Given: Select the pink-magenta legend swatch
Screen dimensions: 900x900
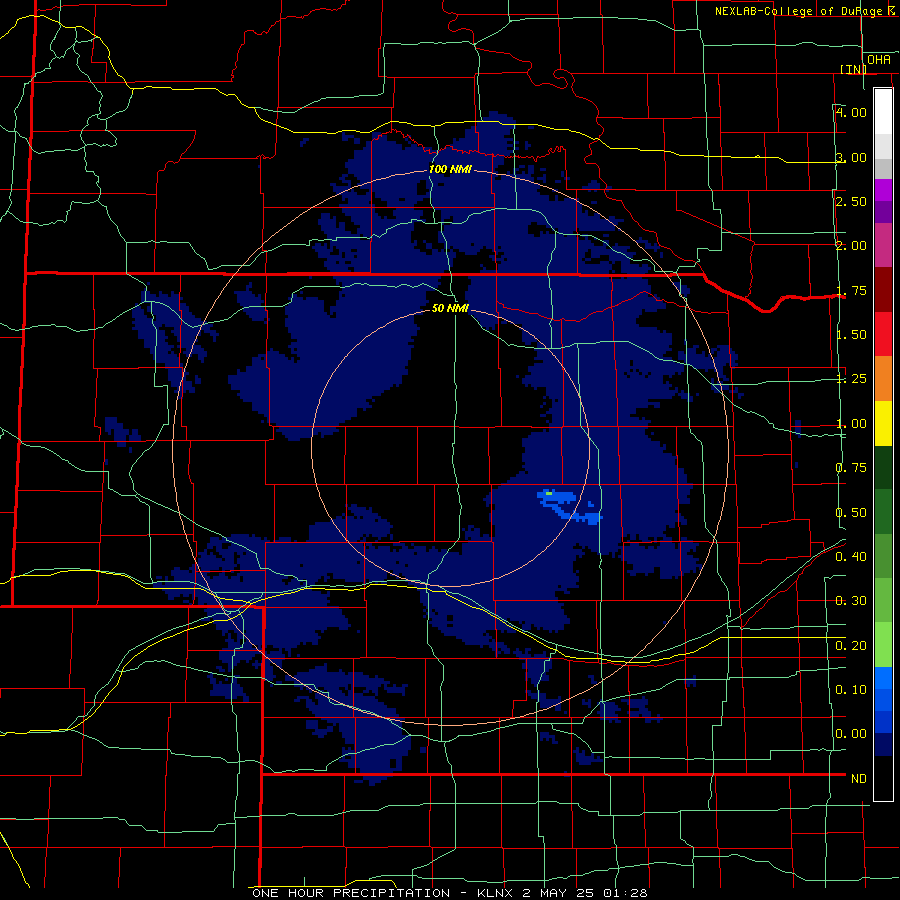Looking at the screenshot, I should point(883,246).
